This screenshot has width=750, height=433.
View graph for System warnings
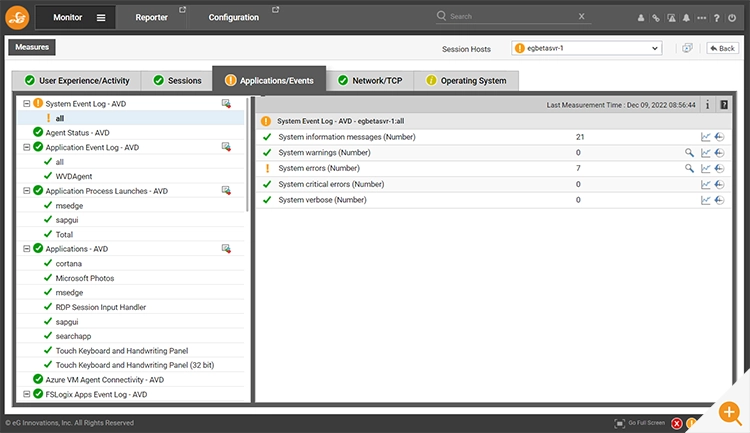point(706,153)
